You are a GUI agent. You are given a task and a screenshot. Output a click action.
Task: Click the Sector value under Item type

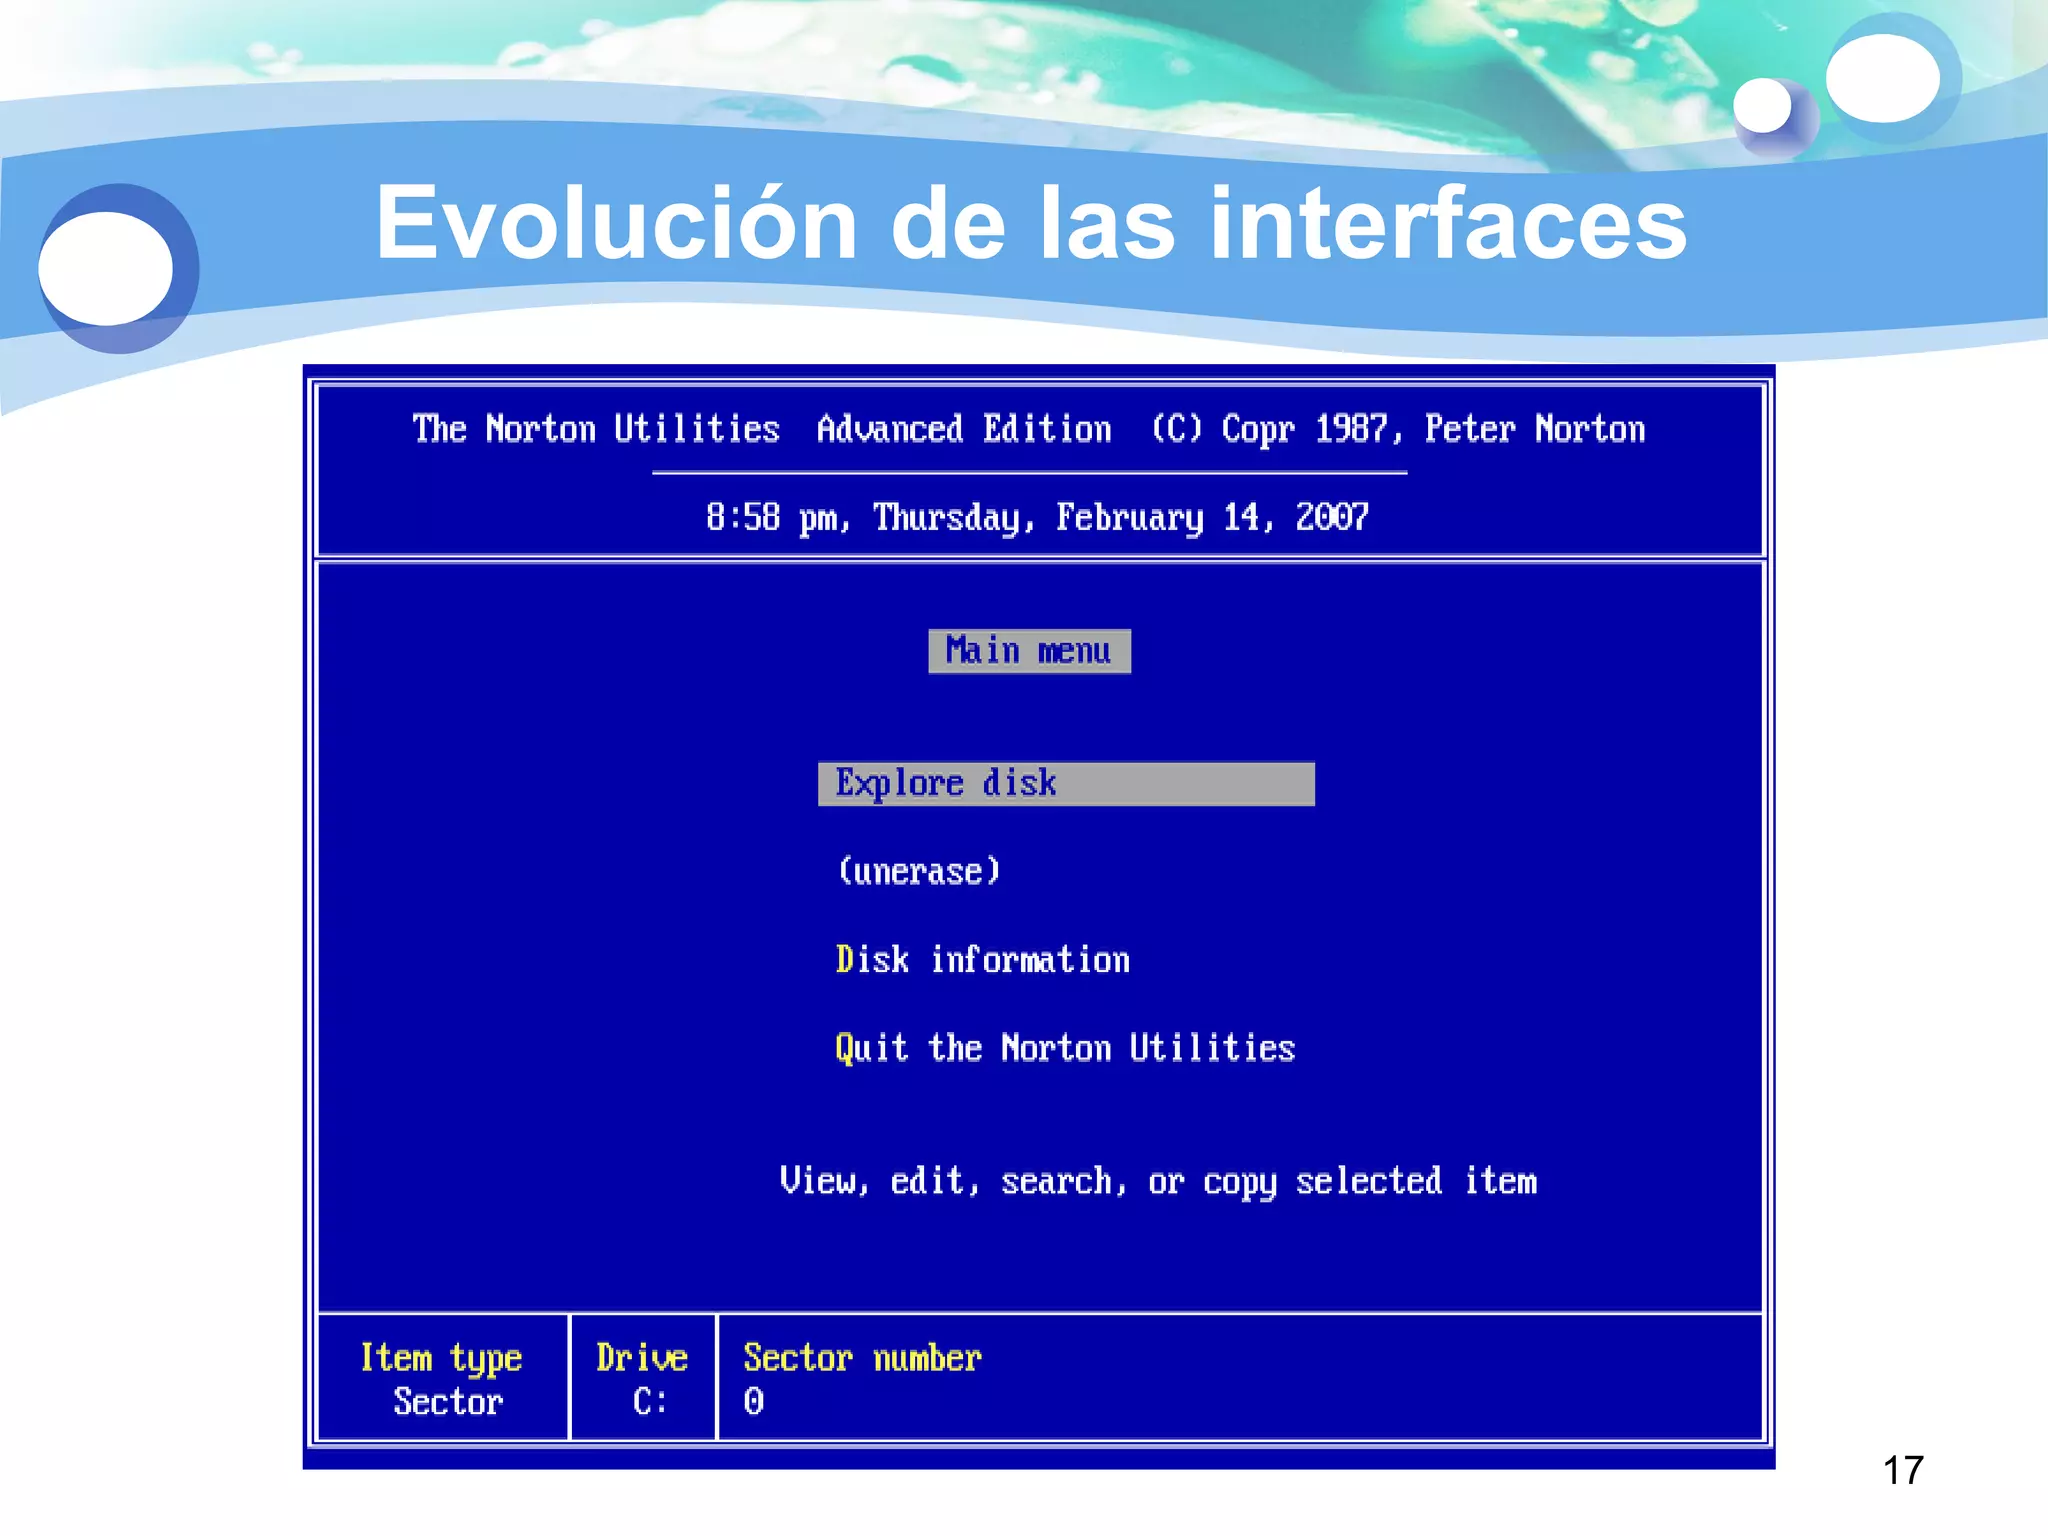[448, 1402]
